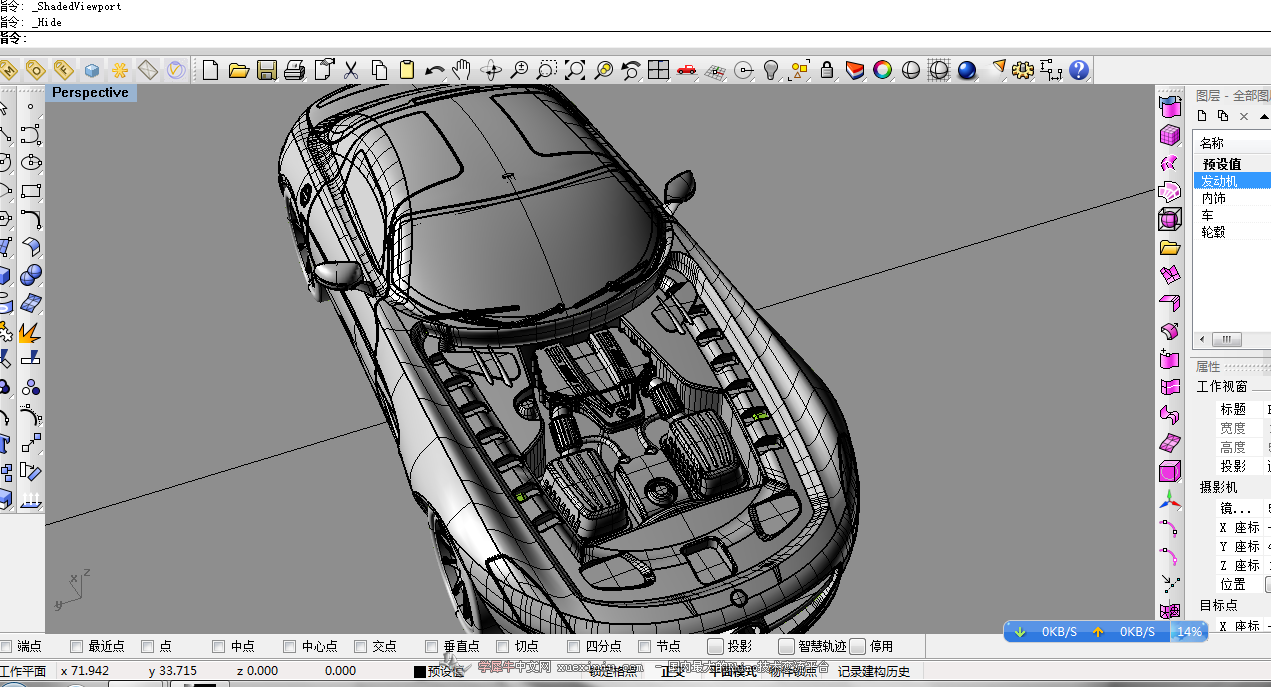
Task: Click the Zoom dynamic magnifier icon
Action: (x=519, y=70)
